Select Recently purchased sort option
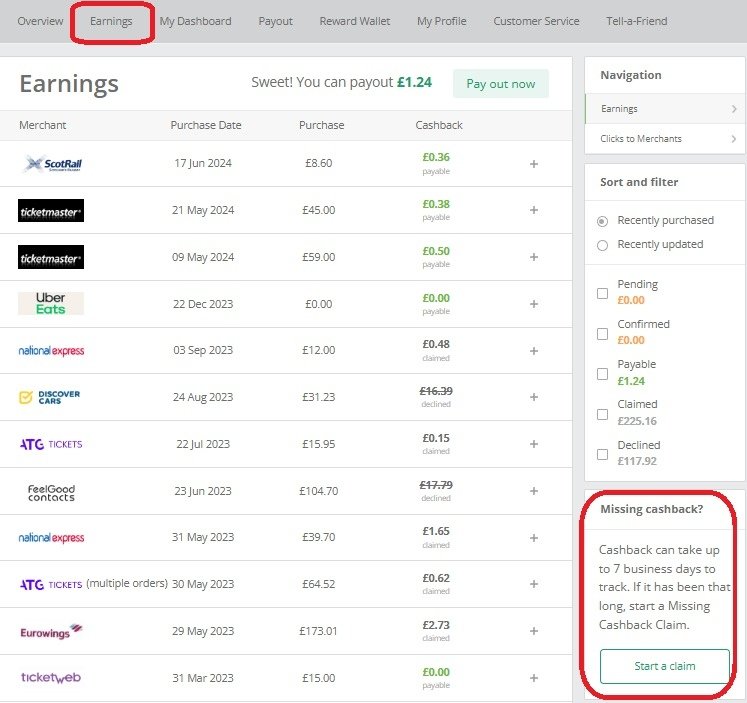The image size is (747, 703). pos(603,221)
